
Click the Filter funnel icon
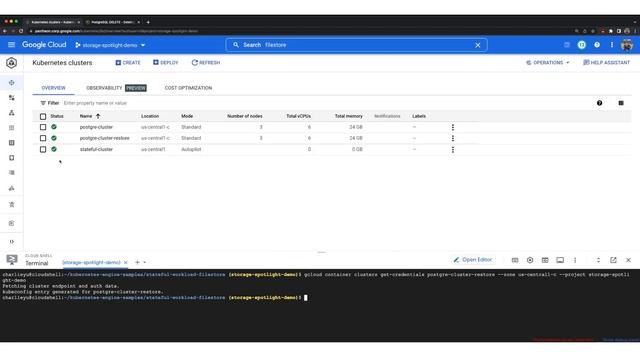(43, 103)
